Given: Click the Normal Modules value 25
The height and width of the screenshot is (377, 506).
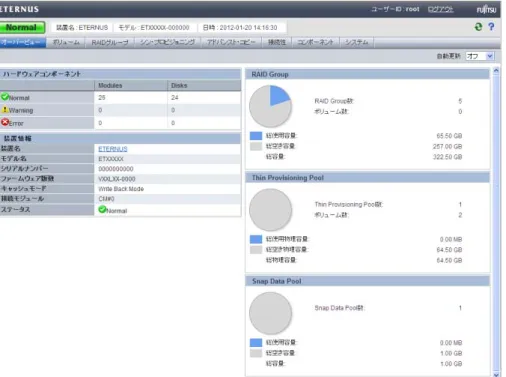Looking at the screenshot, I should pos(102,98).
